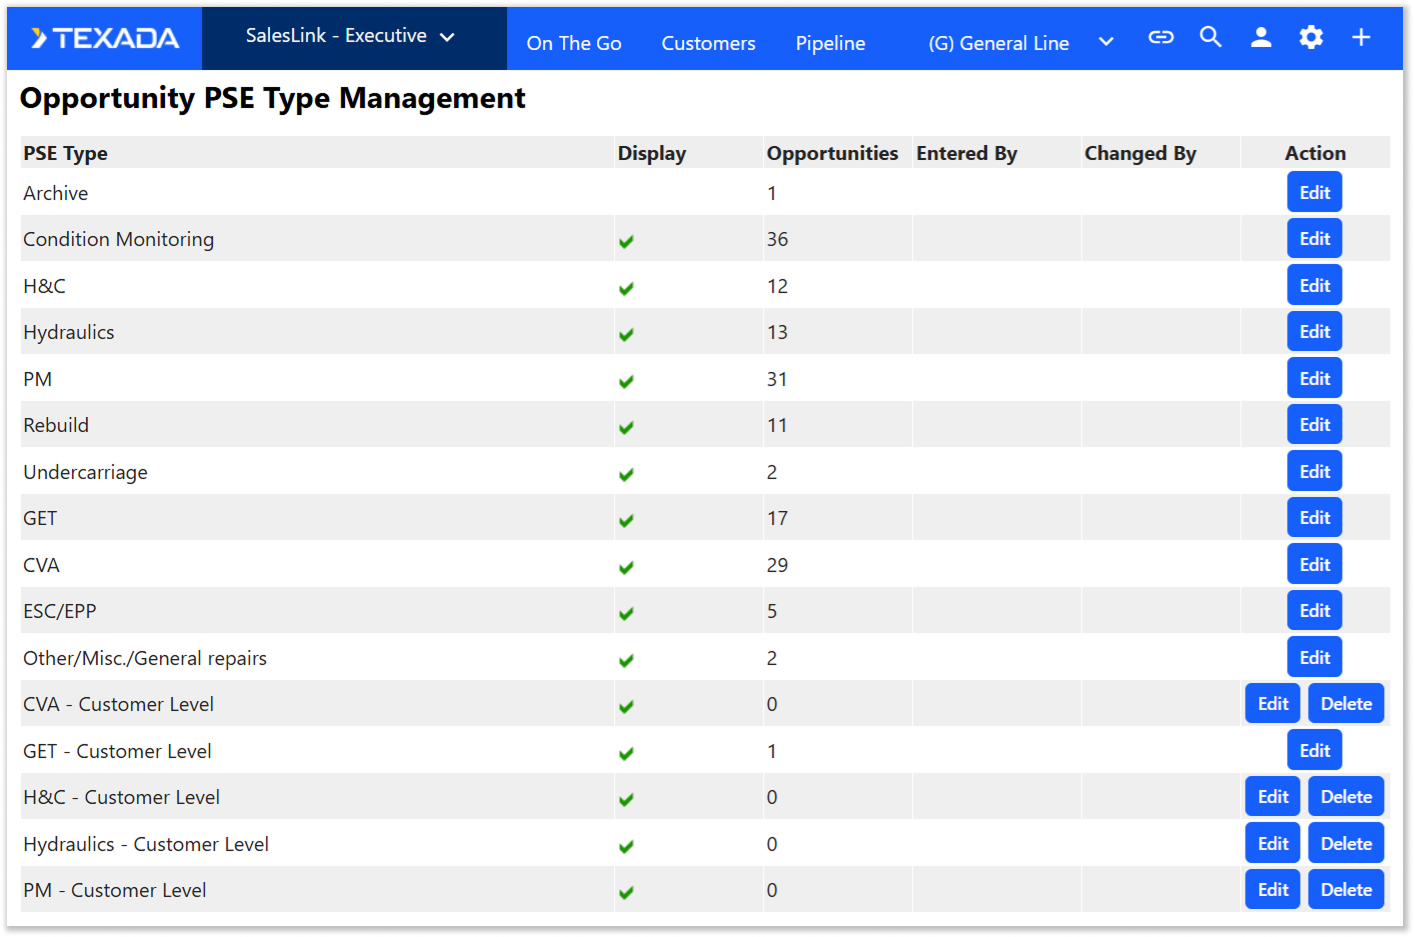Viewport: 1414px width, 937px height.
Task: Click Display checkmark for ESC/EPP row
Action: click(626, 613)
